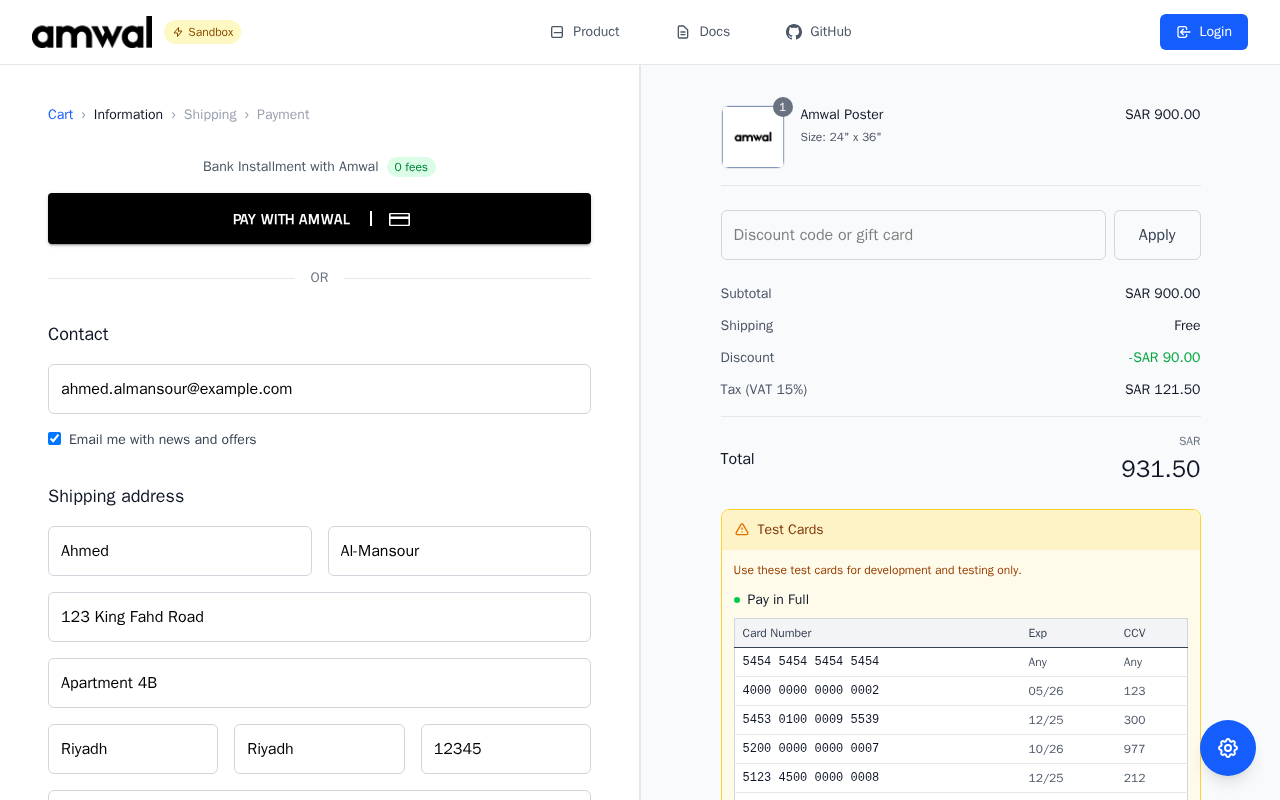The height and width of the screenshot is (800, 1280).
Task: Edit the Apartment 4B field
Action: pos(319,683)
